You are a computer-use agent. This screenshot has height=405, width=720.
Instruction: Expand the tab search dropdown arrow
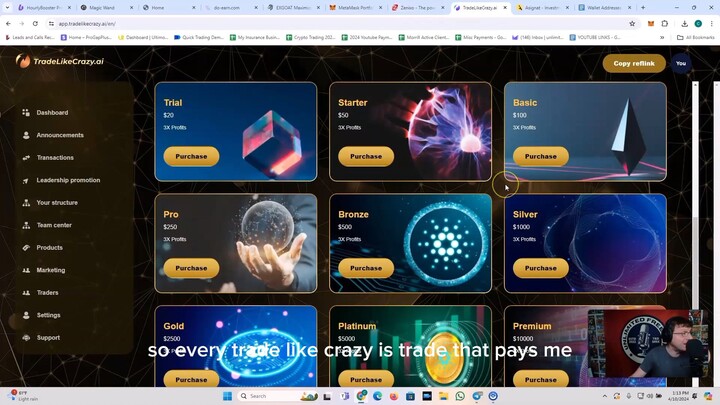[x=7, y=7]
